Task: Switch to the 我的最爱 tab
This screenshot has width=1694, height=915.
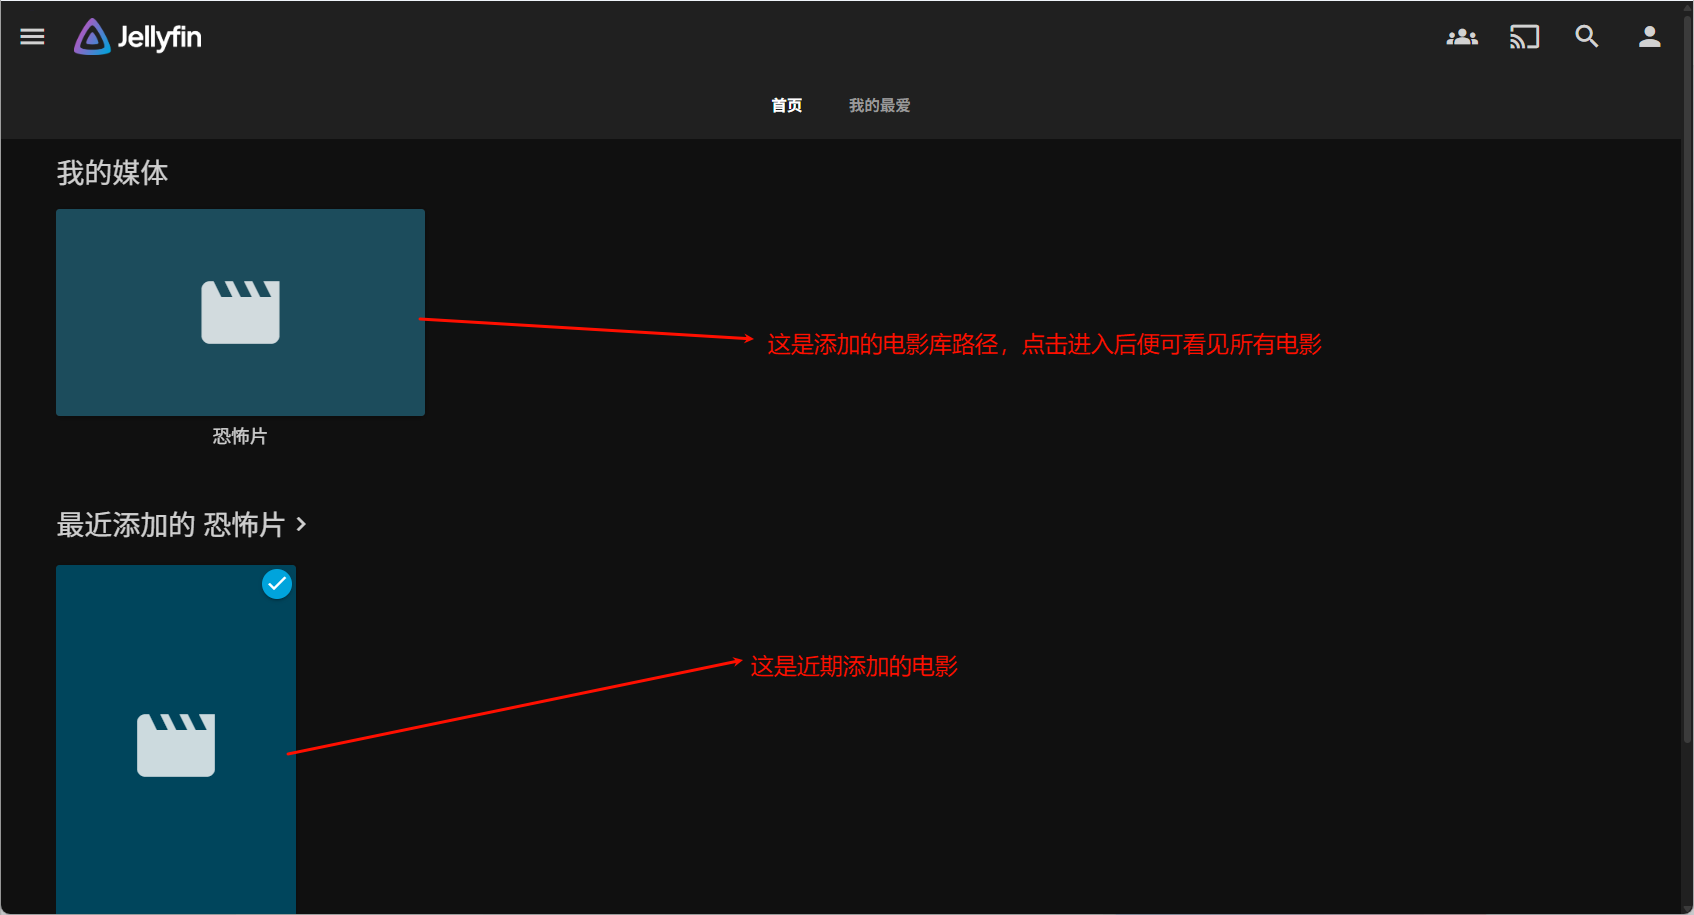Action: tap(879, 105)
